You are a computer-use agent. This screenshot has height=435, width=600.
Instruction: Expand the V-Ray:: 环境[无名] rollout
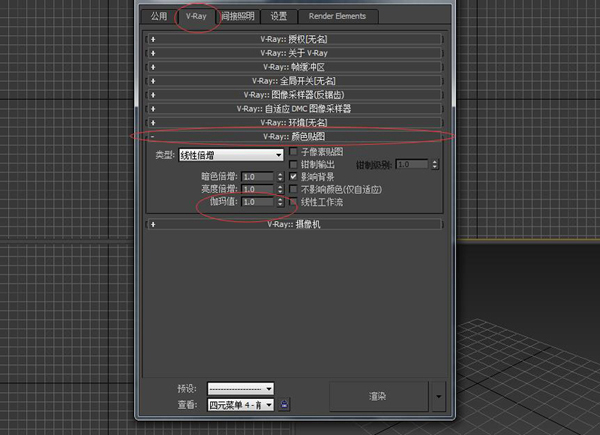tap(294, 122)
